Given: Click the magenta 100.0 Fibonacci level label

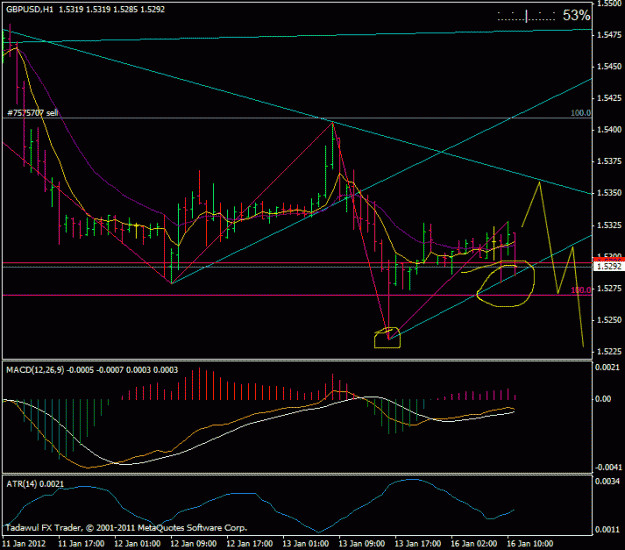Looking at the screenshot, I should (x=580, y=290).
